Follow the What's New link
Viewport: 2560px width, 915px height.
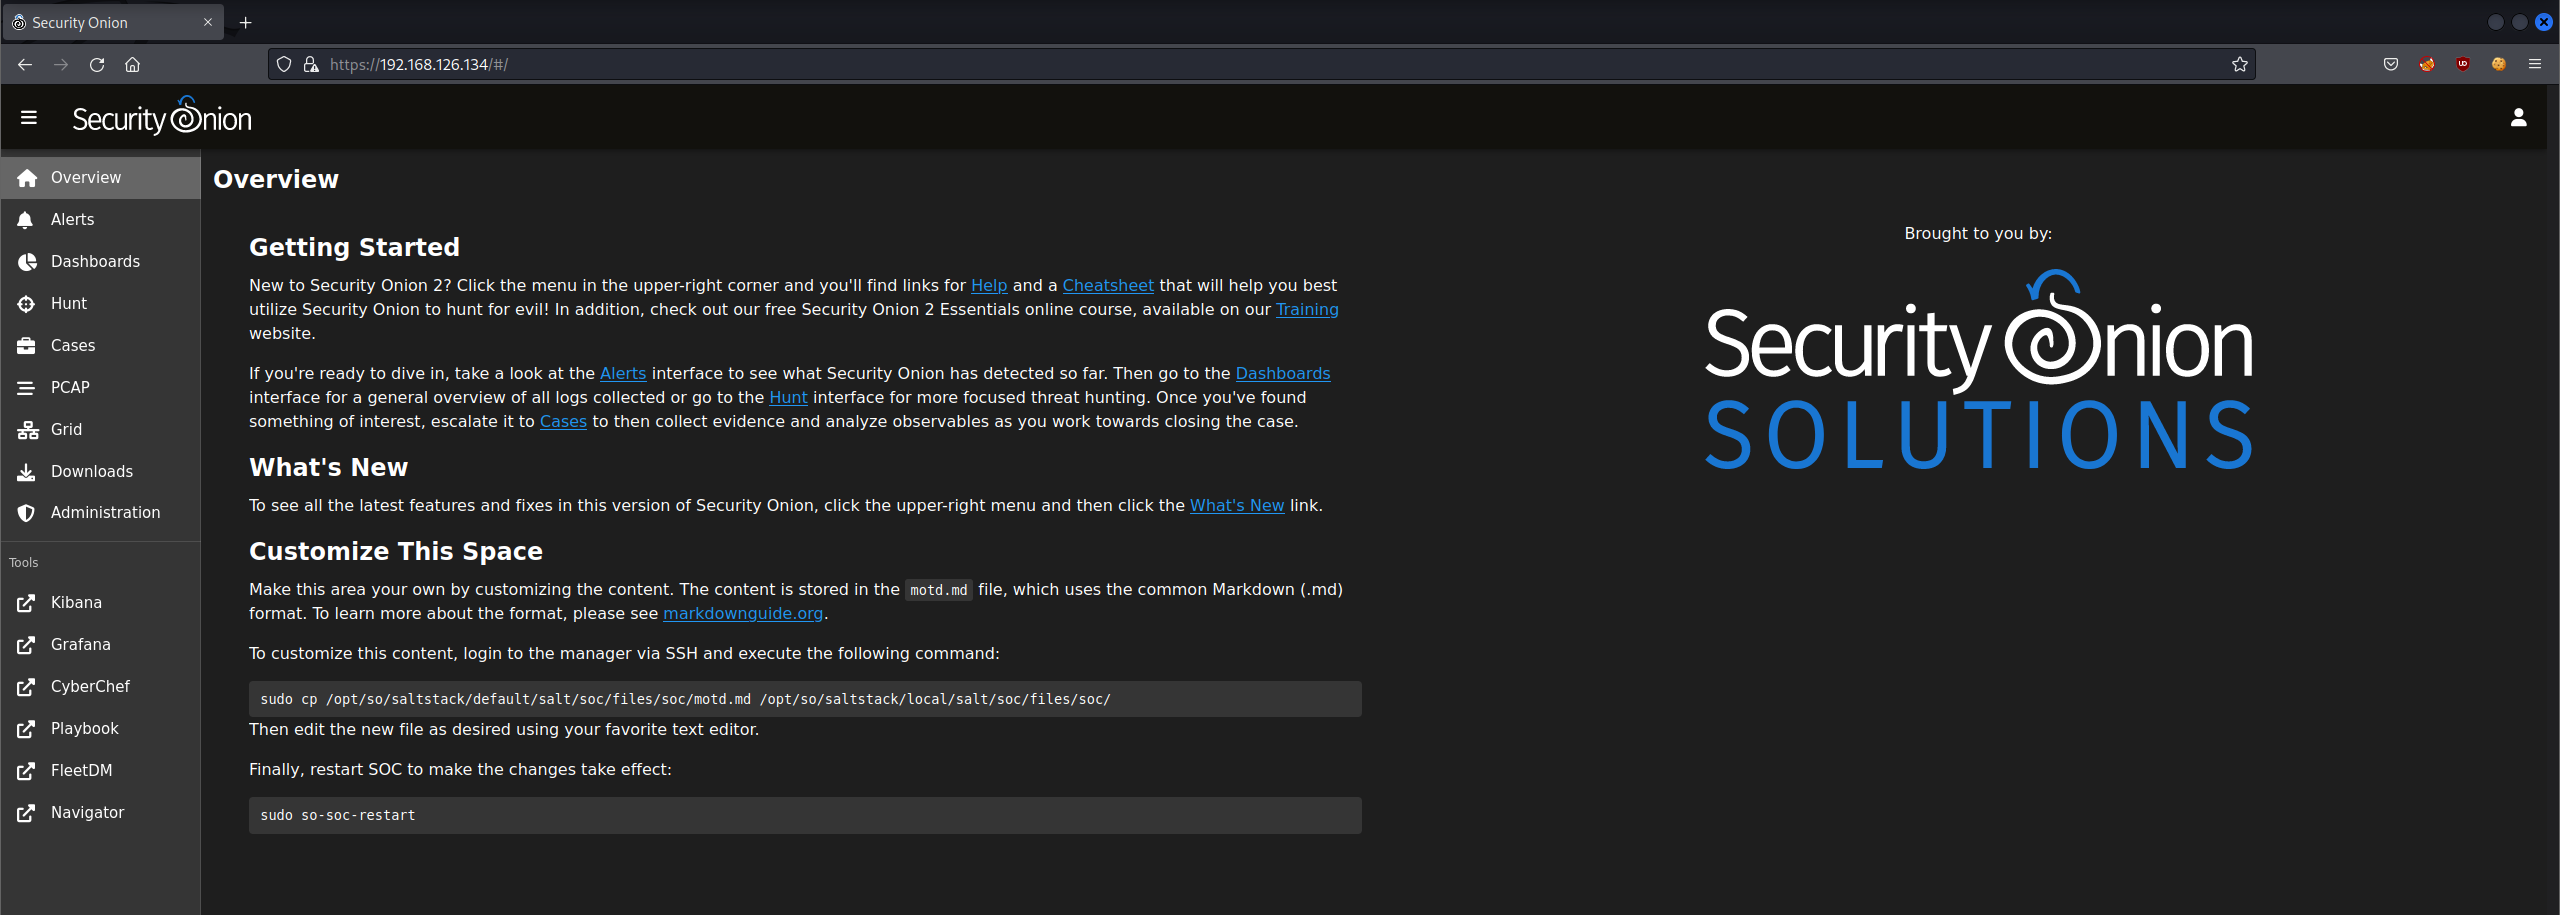[x=1237, y=506]
